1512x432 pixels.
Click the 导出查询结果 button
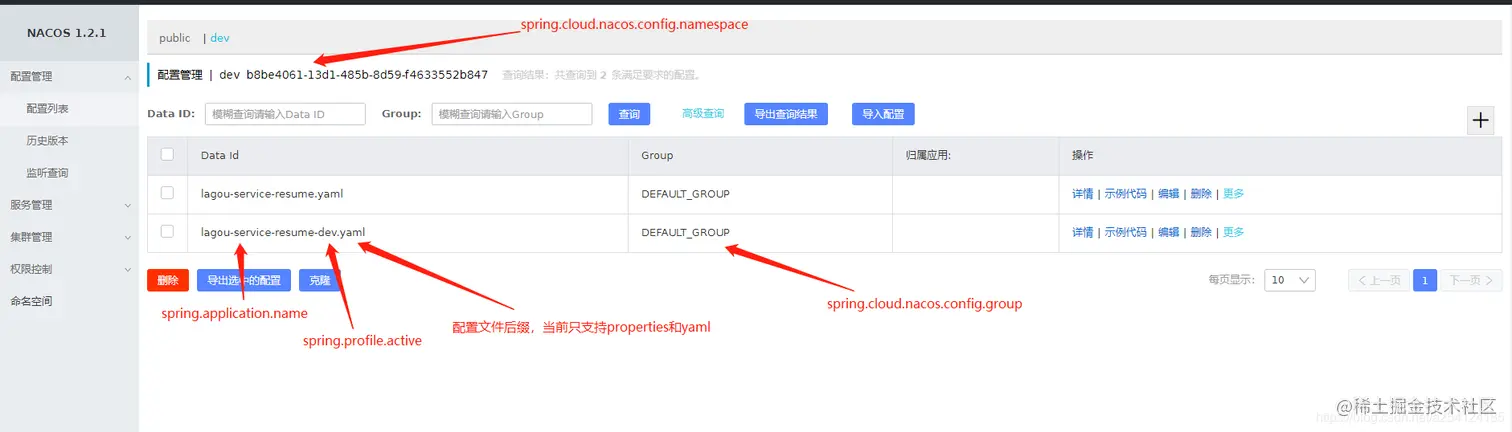pyautogui.click(x=786, y=114)
